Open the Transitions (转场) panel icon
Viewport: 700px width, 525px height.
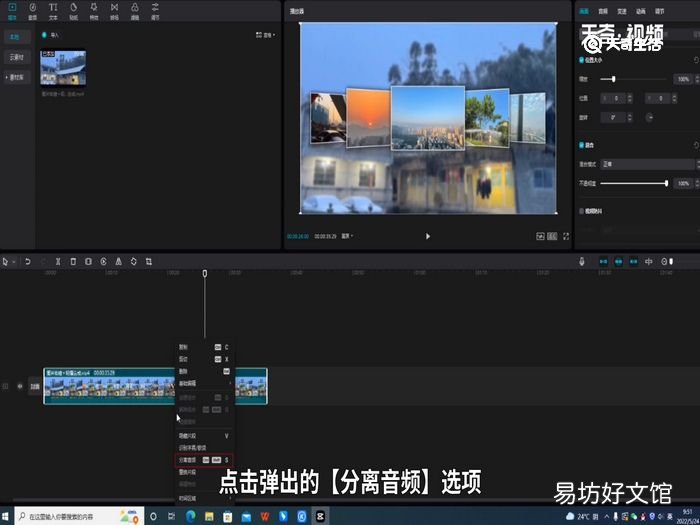[x=114, y=11]
